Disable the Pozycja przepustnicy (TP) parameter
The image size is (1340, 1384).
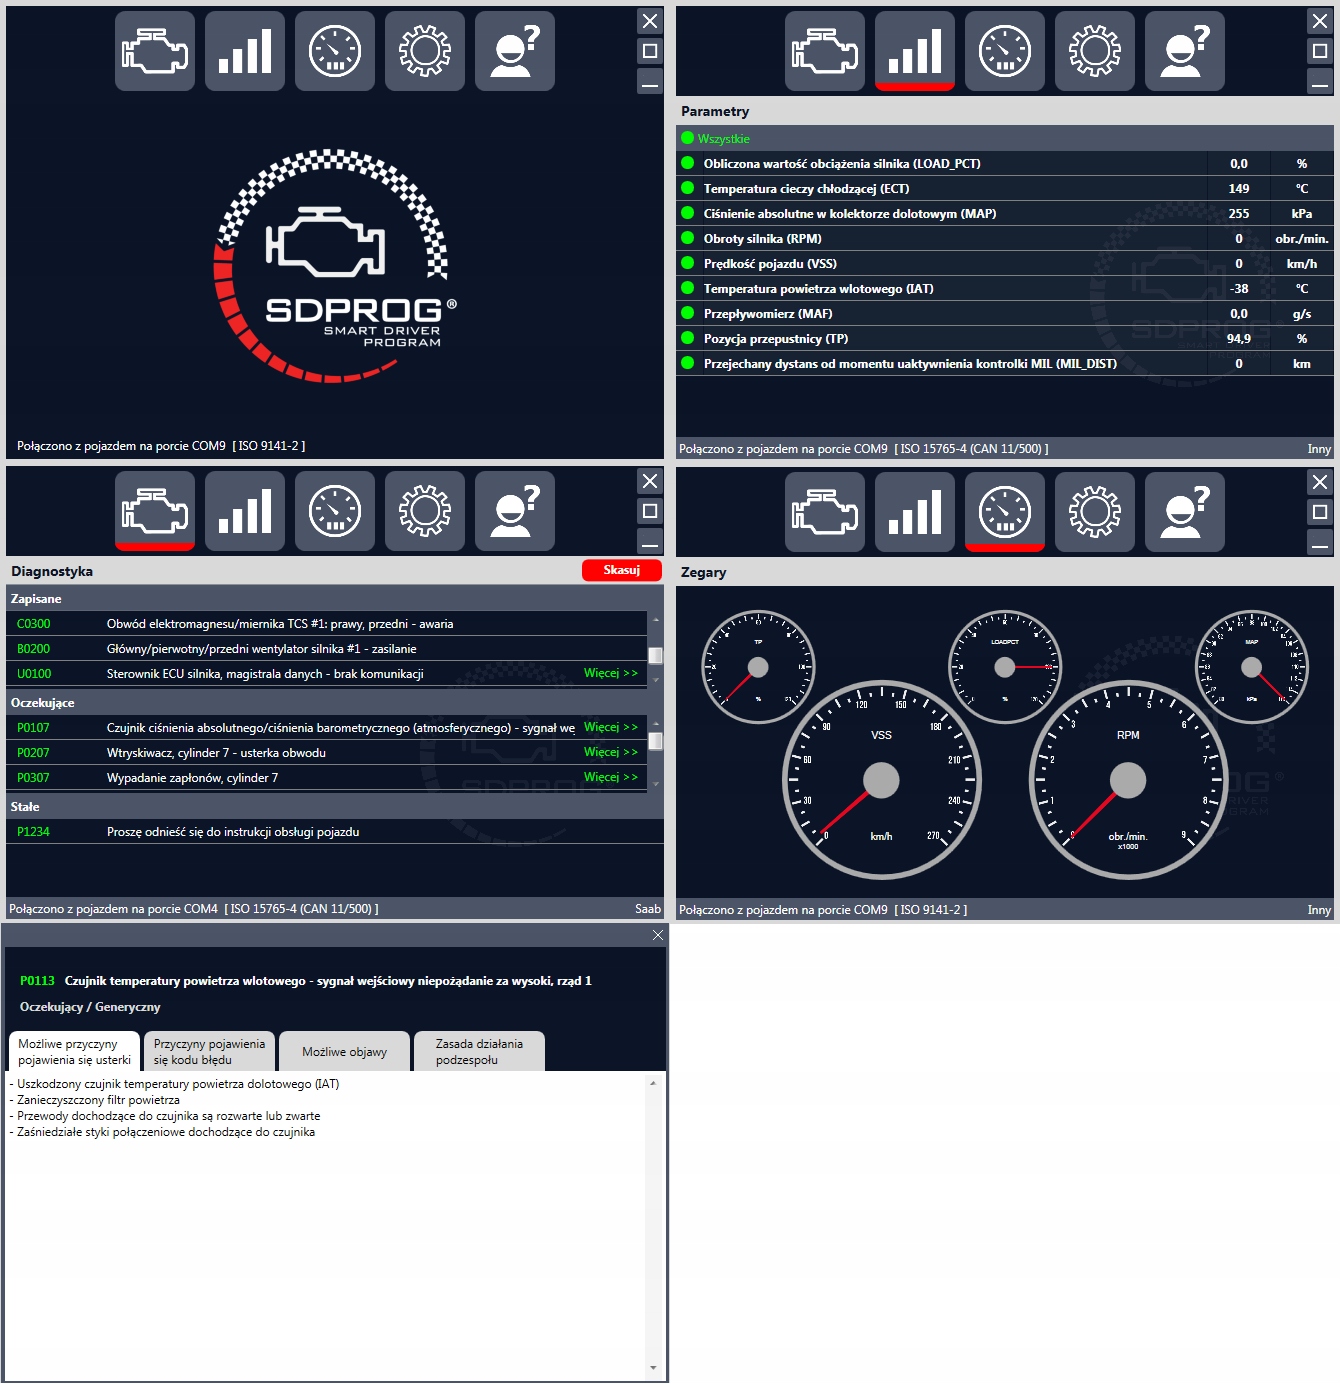point(688,339)
